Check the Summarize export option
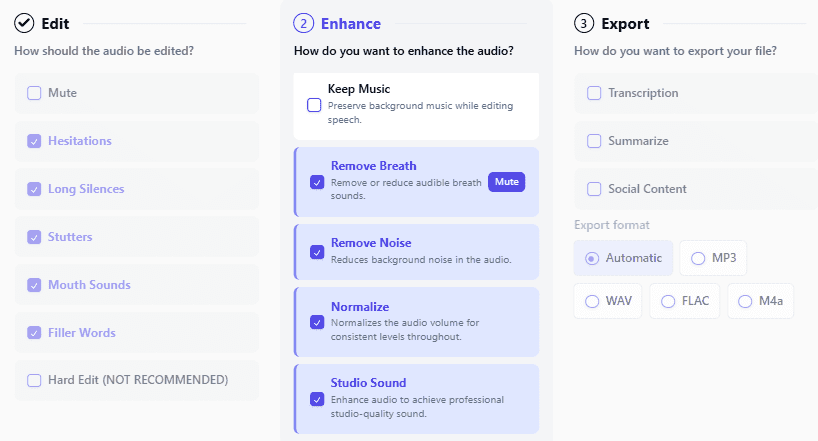This screenshot has width=818, height=441. [594, 141]
